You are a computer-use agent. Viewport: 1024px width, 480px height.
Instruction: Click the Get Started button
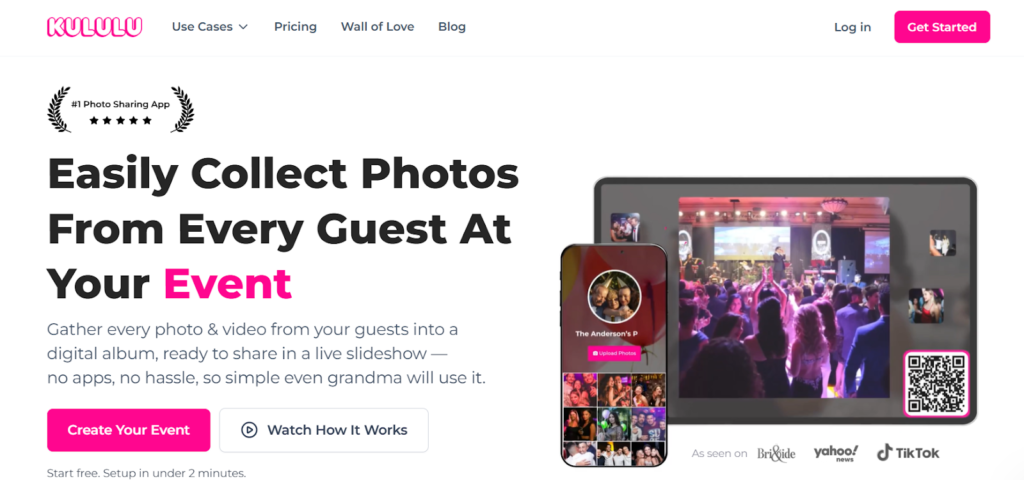(942, 27)
